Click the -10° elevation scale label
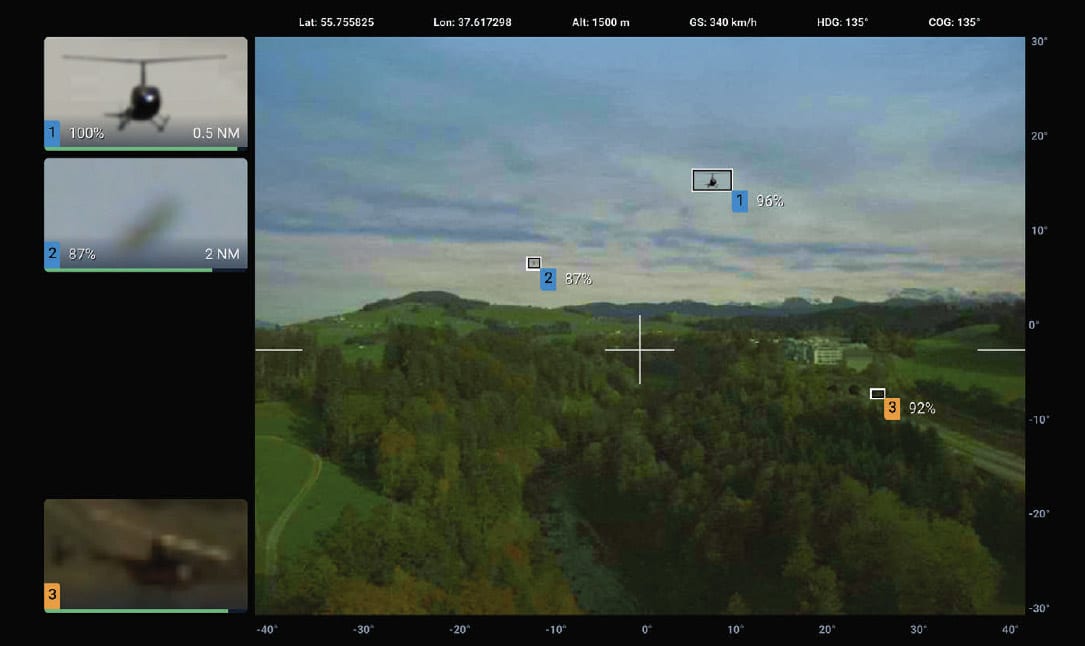 pos(1038,420)
